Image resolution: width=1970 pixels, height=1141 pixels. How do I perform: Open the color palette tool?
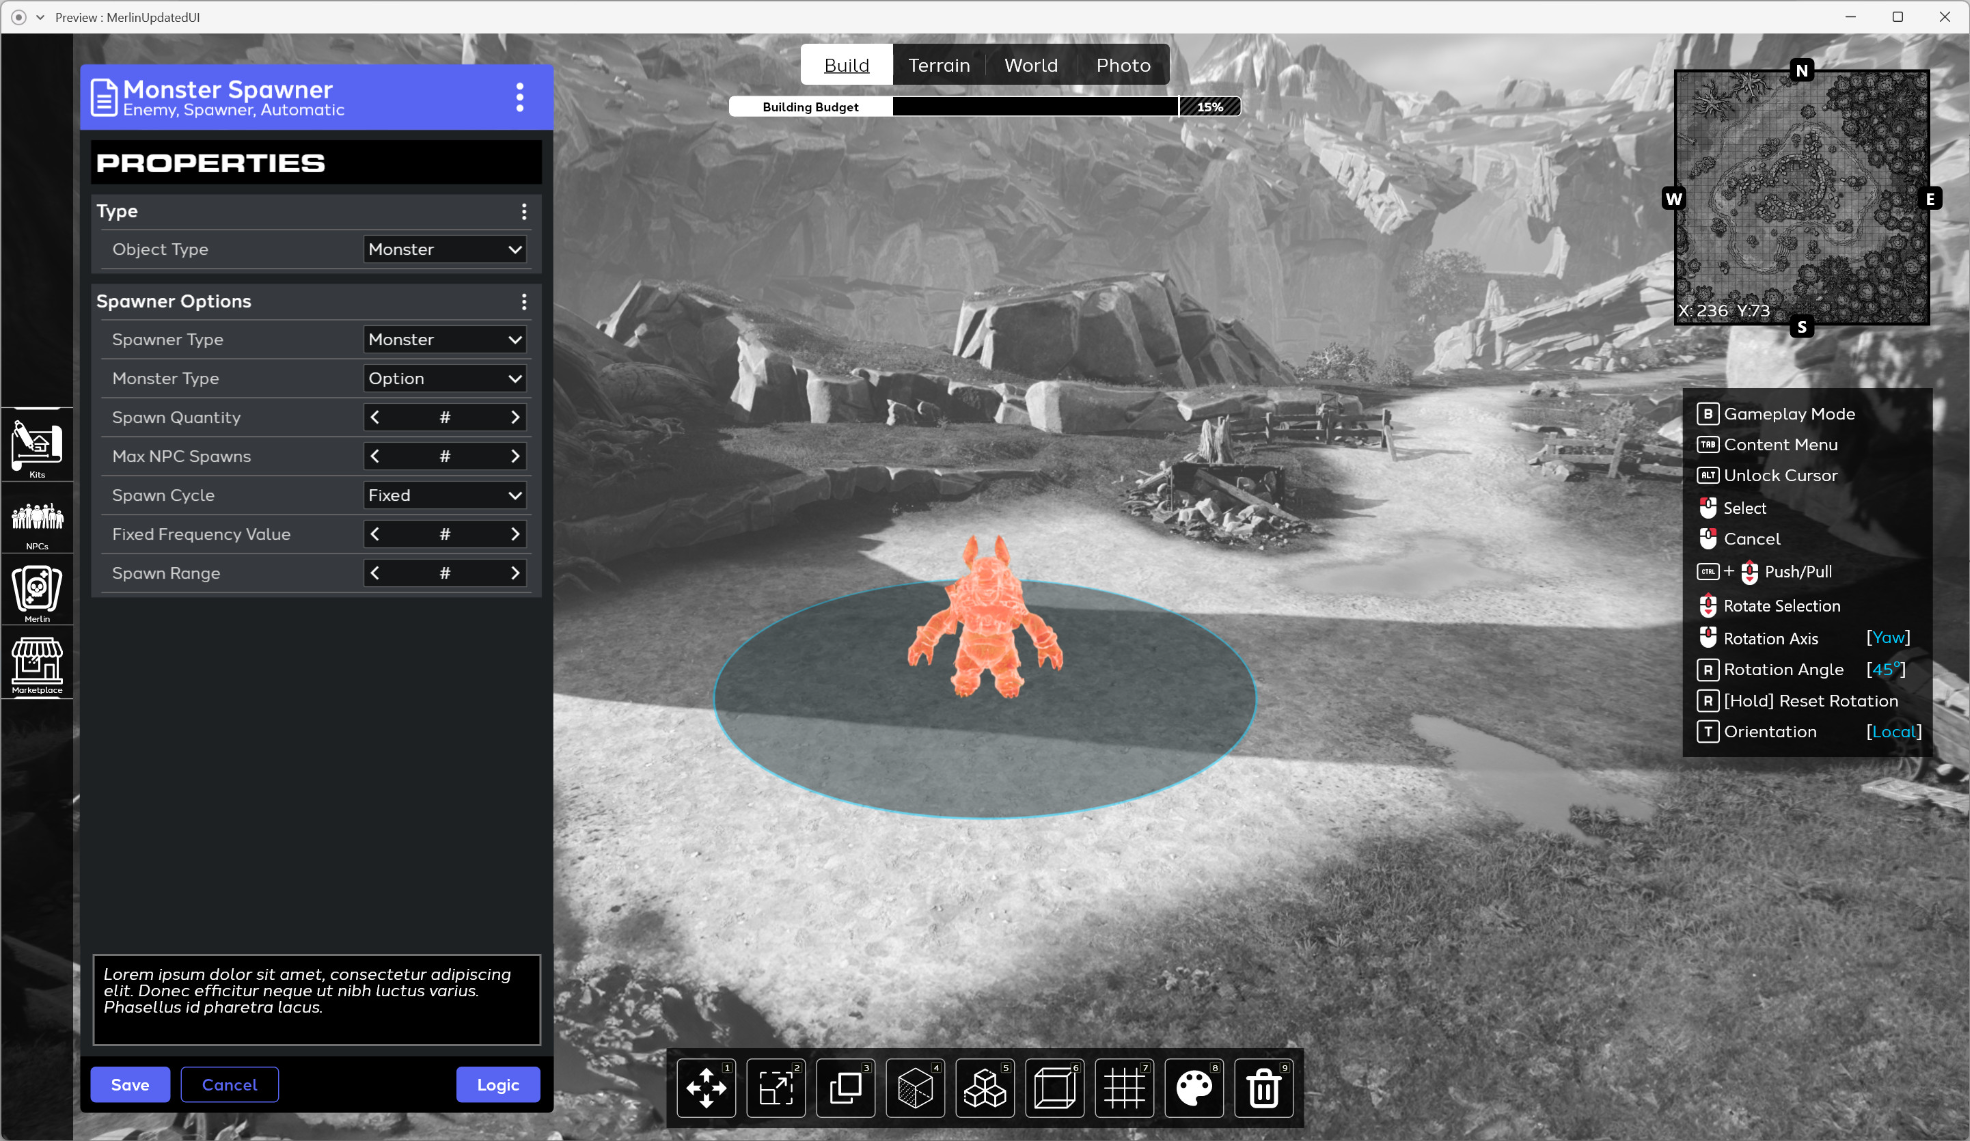pos(1194,1088)
